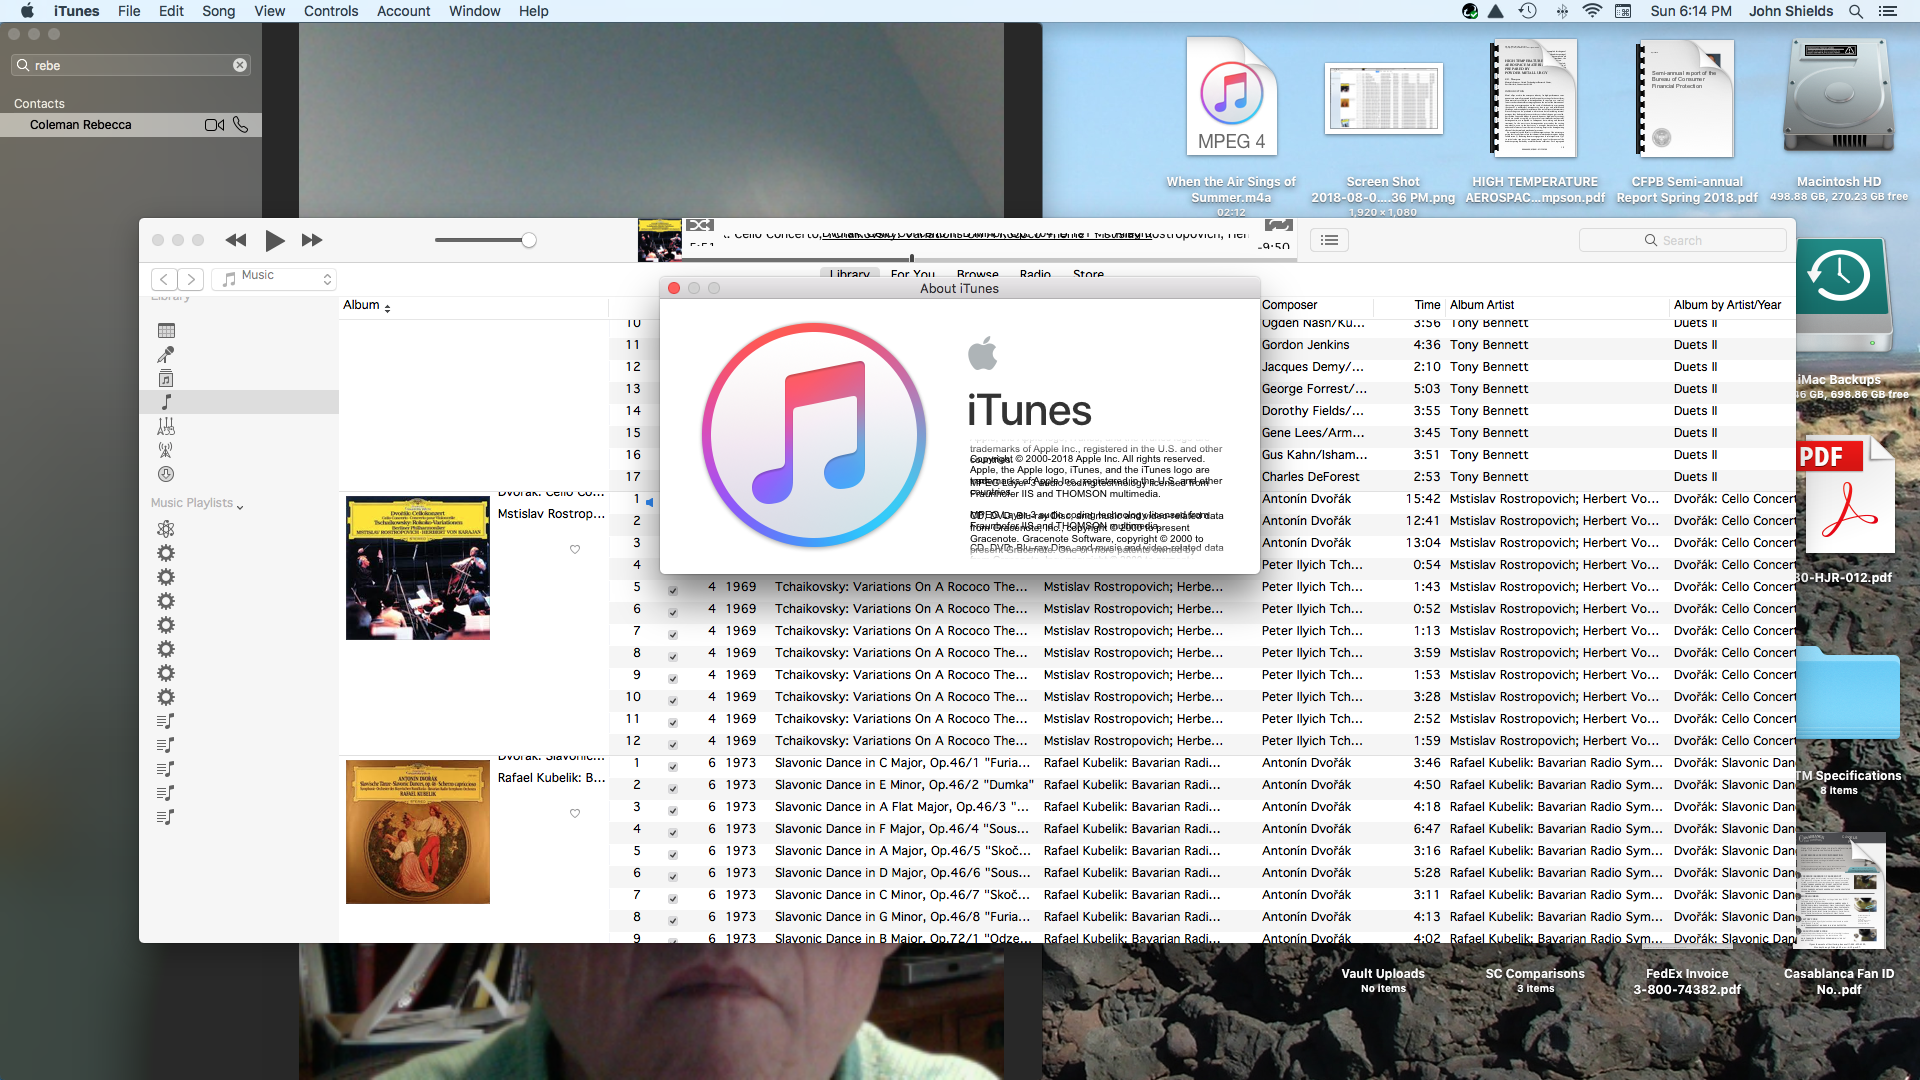This screenshot has width=1920, height=1080.
Task: Love the Slavonic Dances album heart icon
Action: point(575,813)
